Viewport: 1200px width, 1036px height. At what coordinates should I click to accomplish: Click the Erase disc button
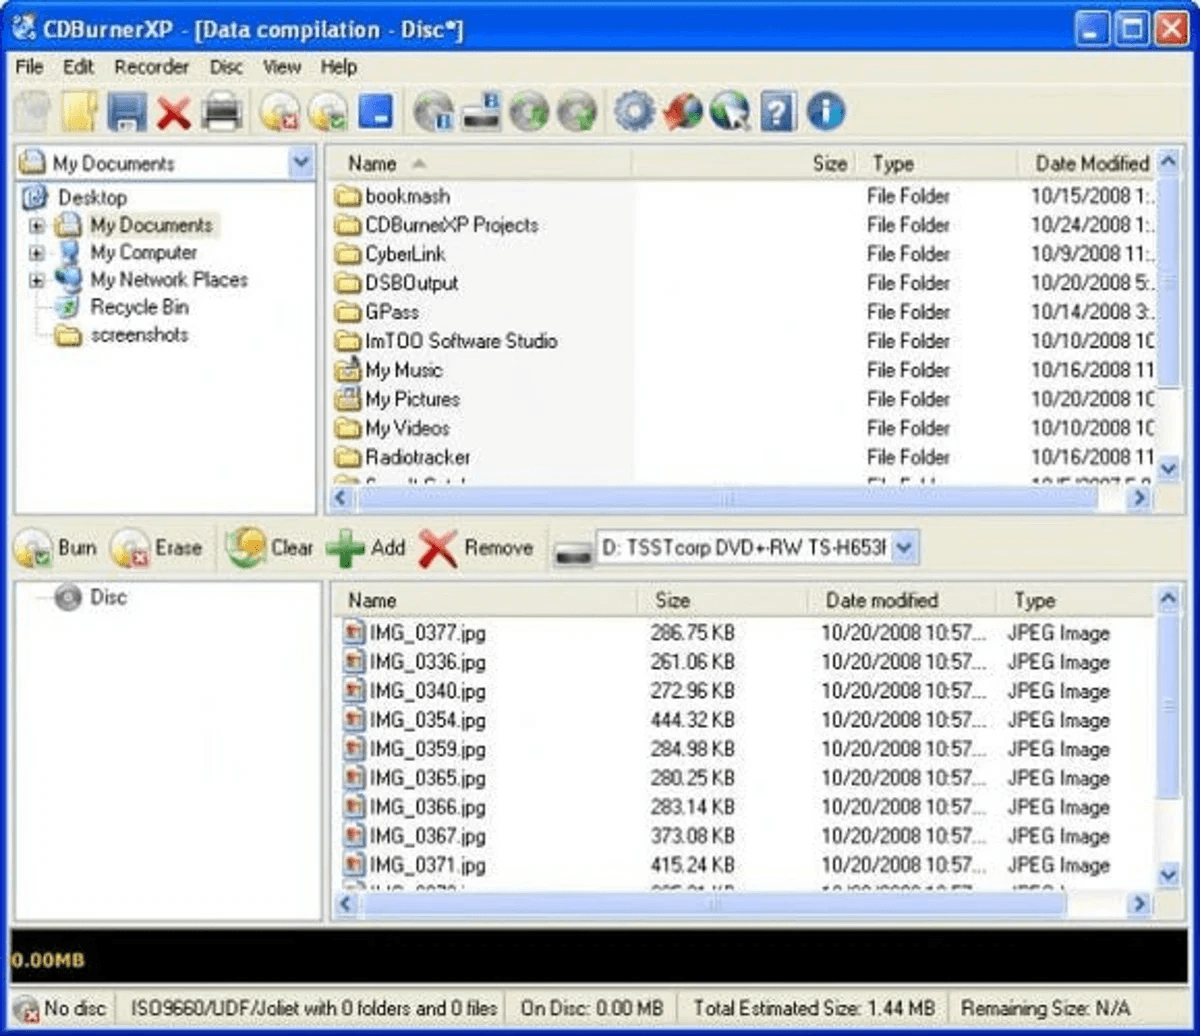point(157,548)
